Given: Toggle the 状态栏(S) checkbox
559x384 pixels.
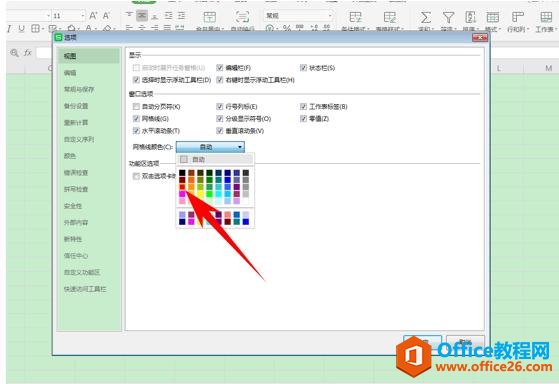Looking at the screenshot, I should 303,68.
